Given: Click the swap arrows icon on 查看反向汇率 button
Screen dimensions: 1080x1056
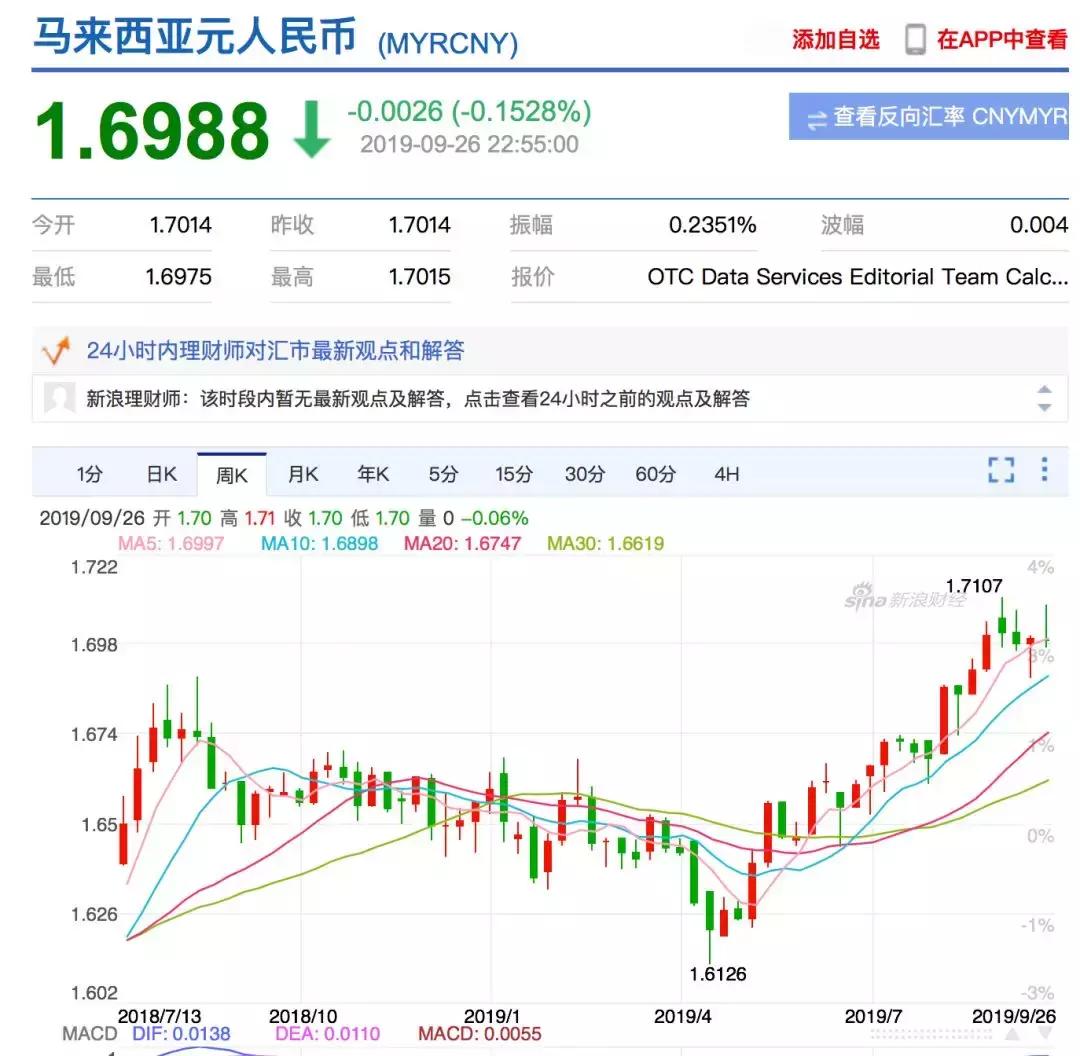Looking at the screenshot, I should 816,117.
